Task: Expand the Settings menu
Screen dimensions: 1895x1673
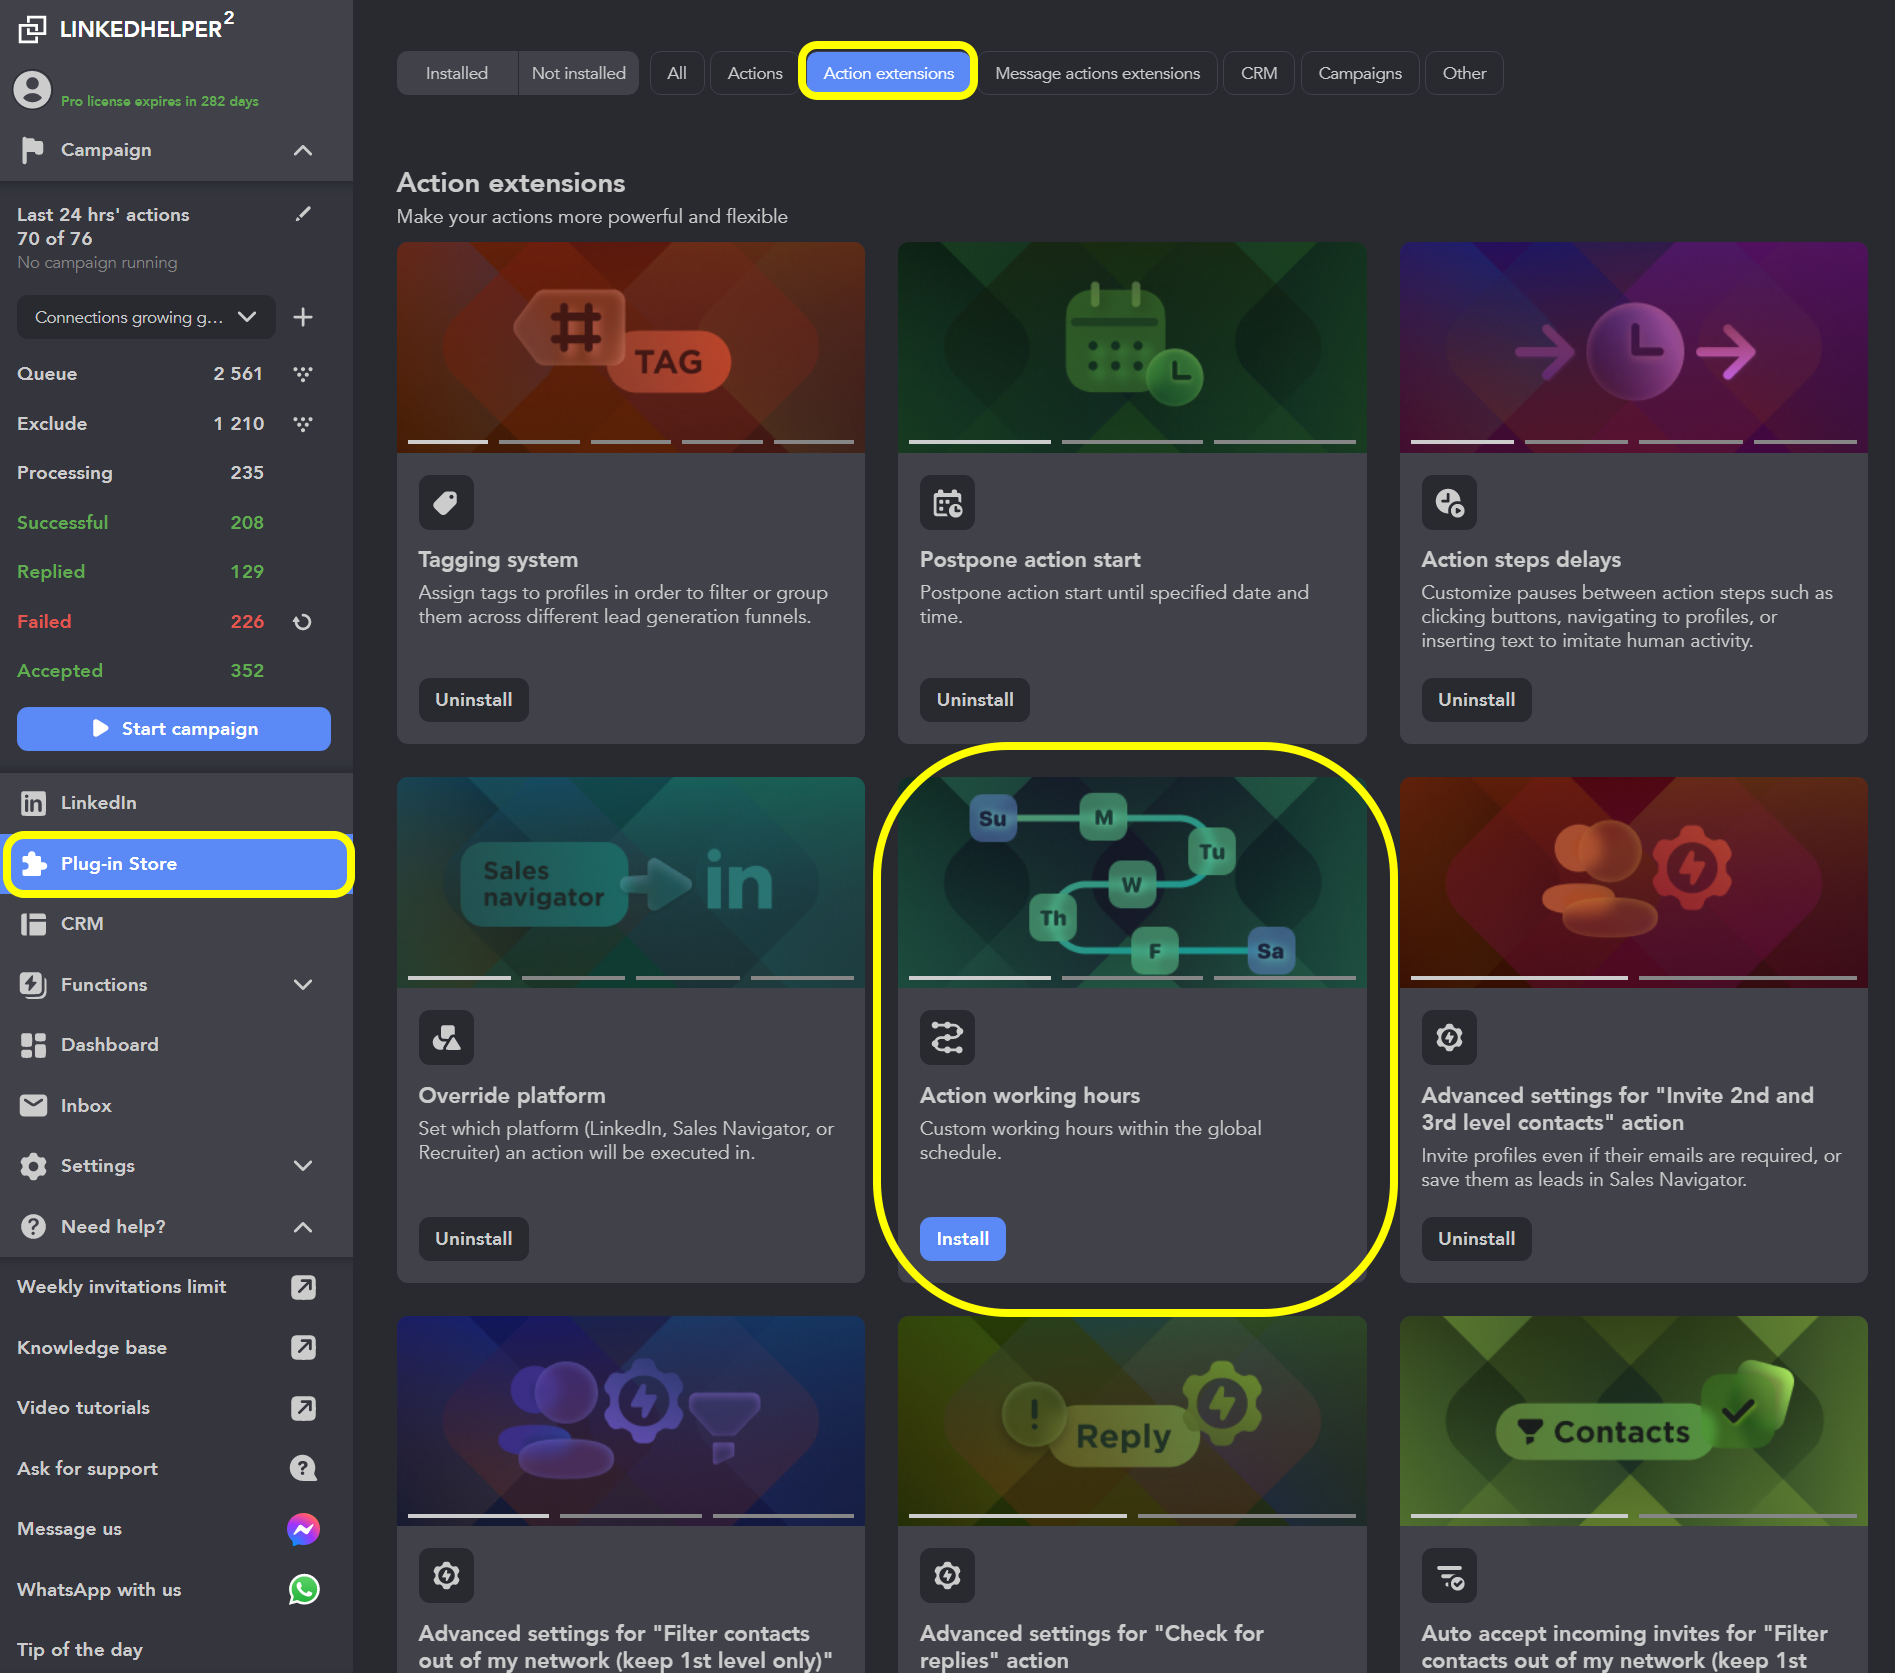Action: 303,1166
